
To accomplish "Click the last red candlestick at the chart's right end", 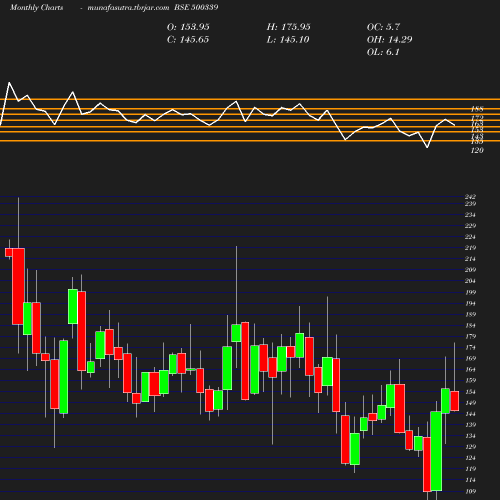I will (x=455, y=401).
